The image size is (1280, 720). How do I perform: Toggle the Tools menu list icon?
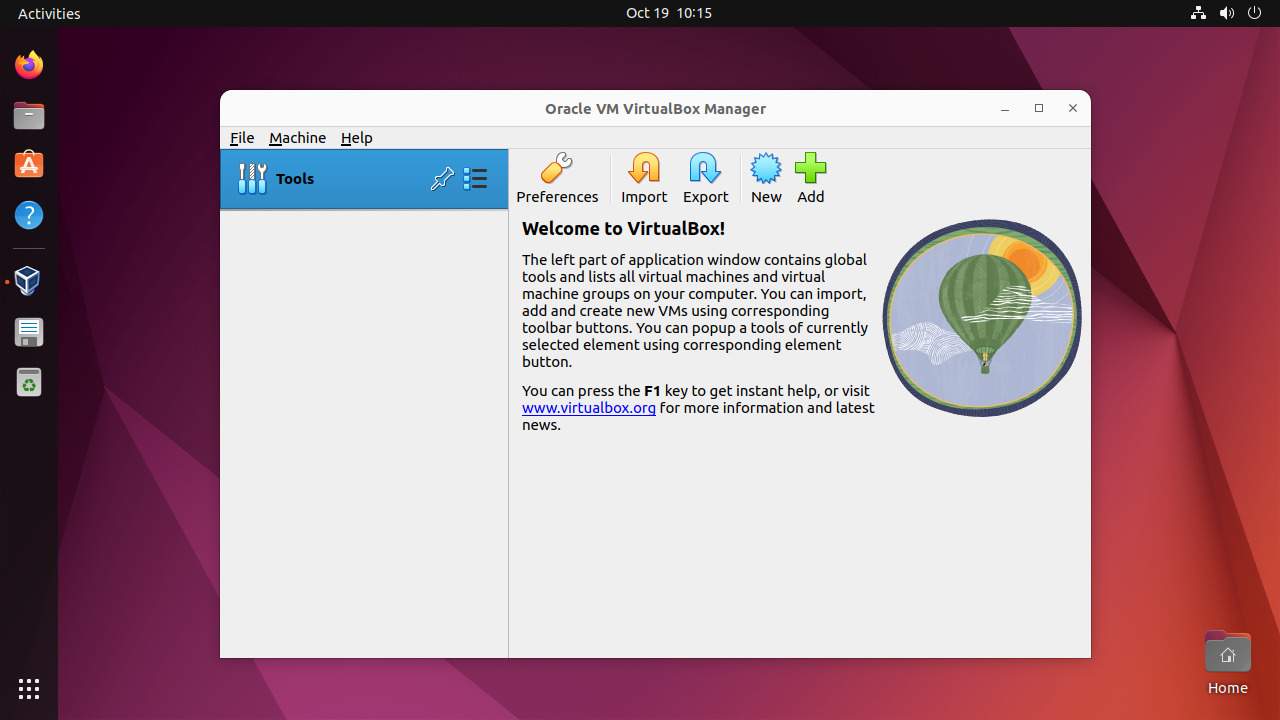point(475,178)
